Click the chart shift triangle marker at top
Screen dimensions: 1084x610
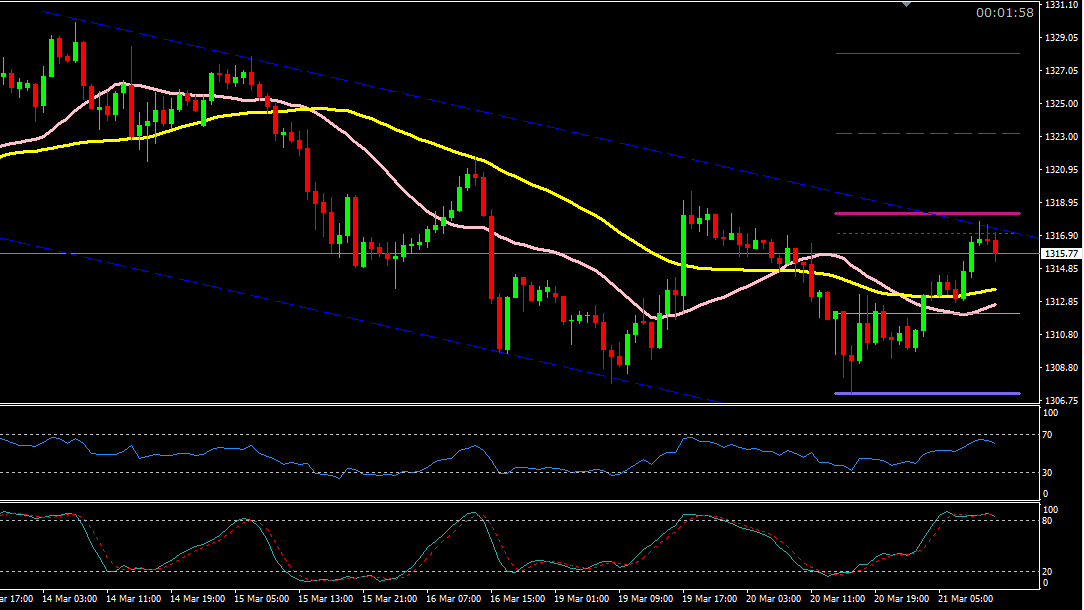(x=907, y=5)
